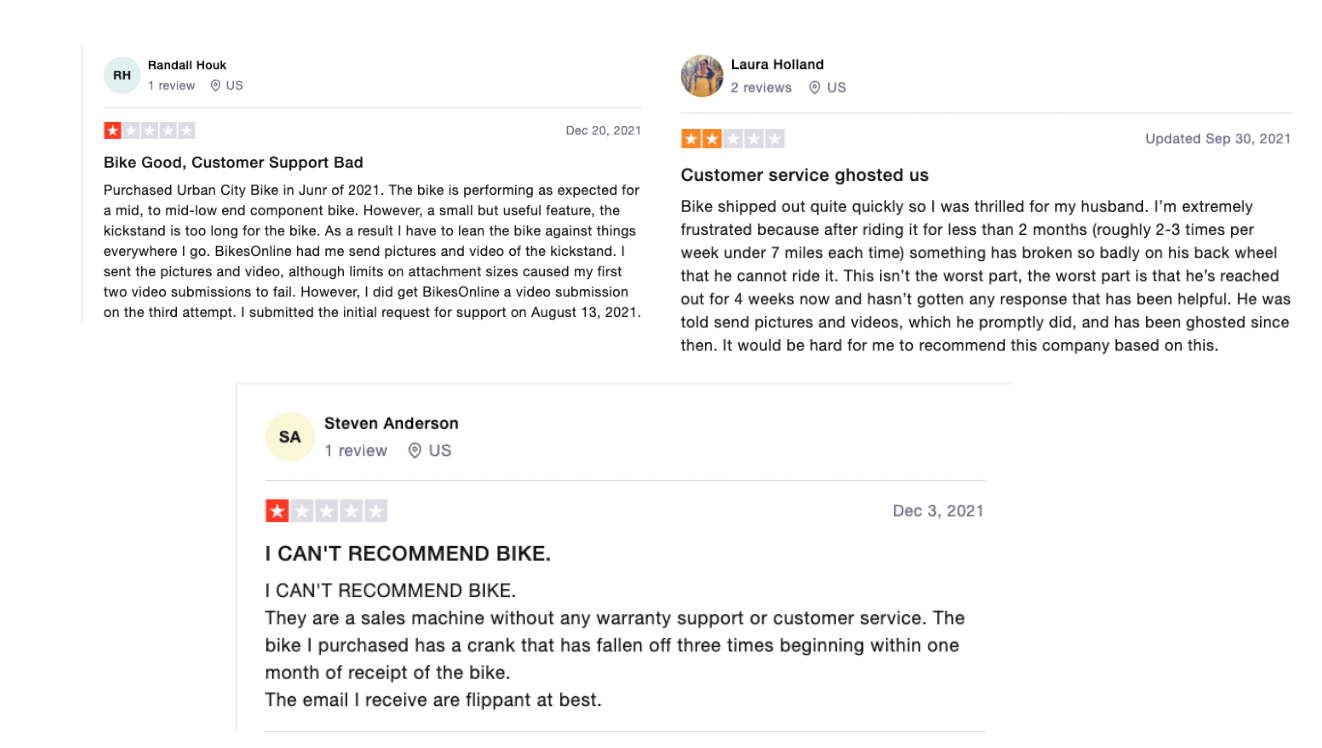Click '2 reviews' under Laura Holland
This screenshot has width=1322, height=748.
click(x=761, y=88)
